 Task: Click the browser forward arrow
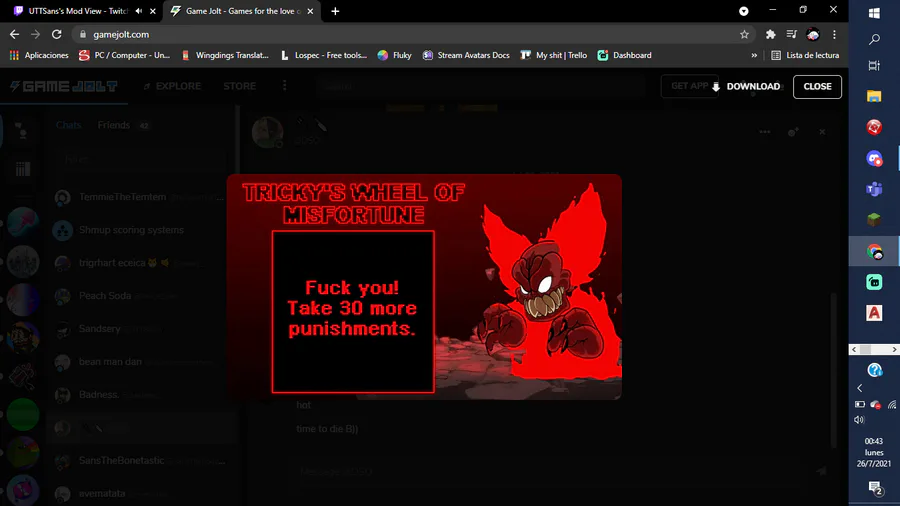point(35,34)
